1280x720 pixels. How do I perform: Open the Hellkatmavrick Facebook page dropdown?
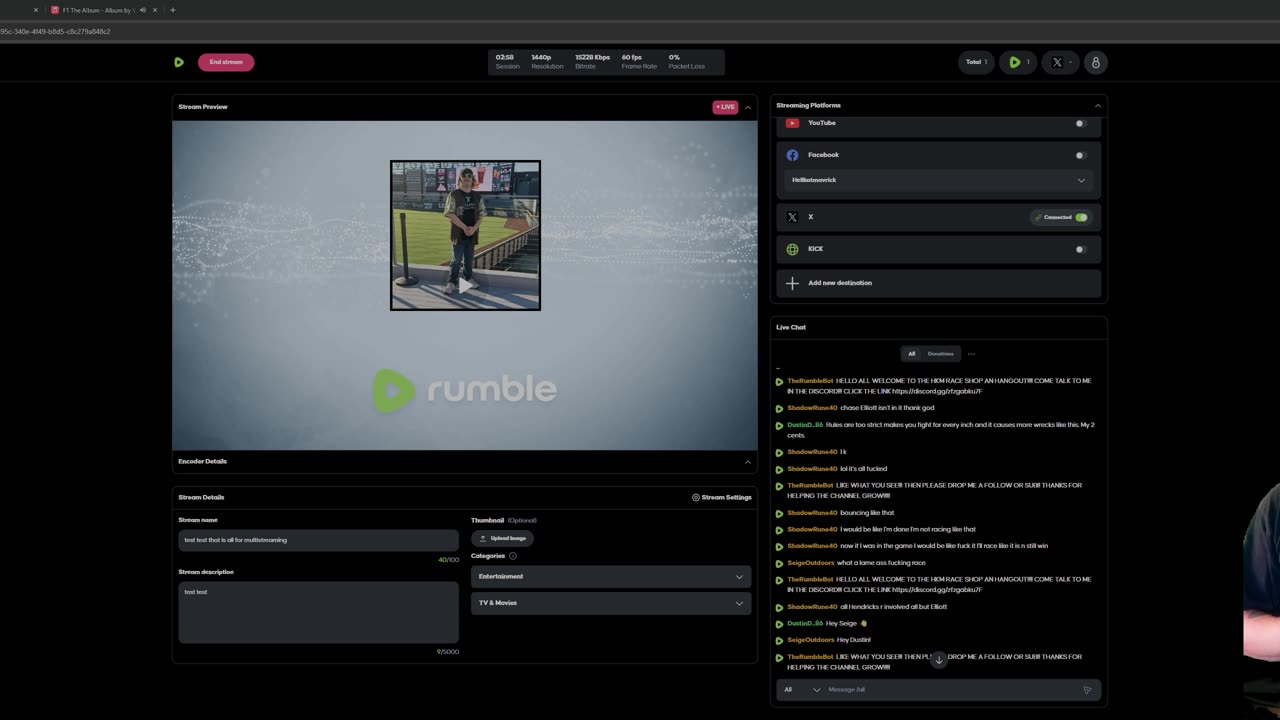coord(939,180)
